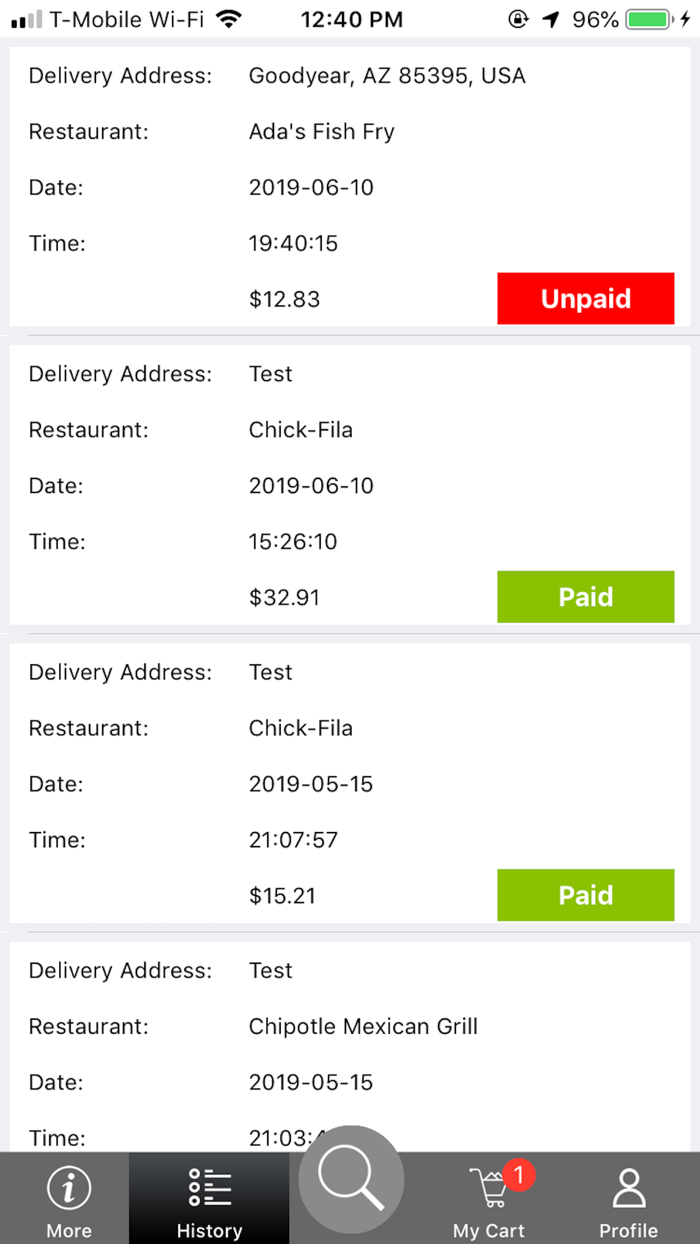Select the History icon in bottom navigation
Viewport: 700px width, 1244px height.
pos(208,1182)
